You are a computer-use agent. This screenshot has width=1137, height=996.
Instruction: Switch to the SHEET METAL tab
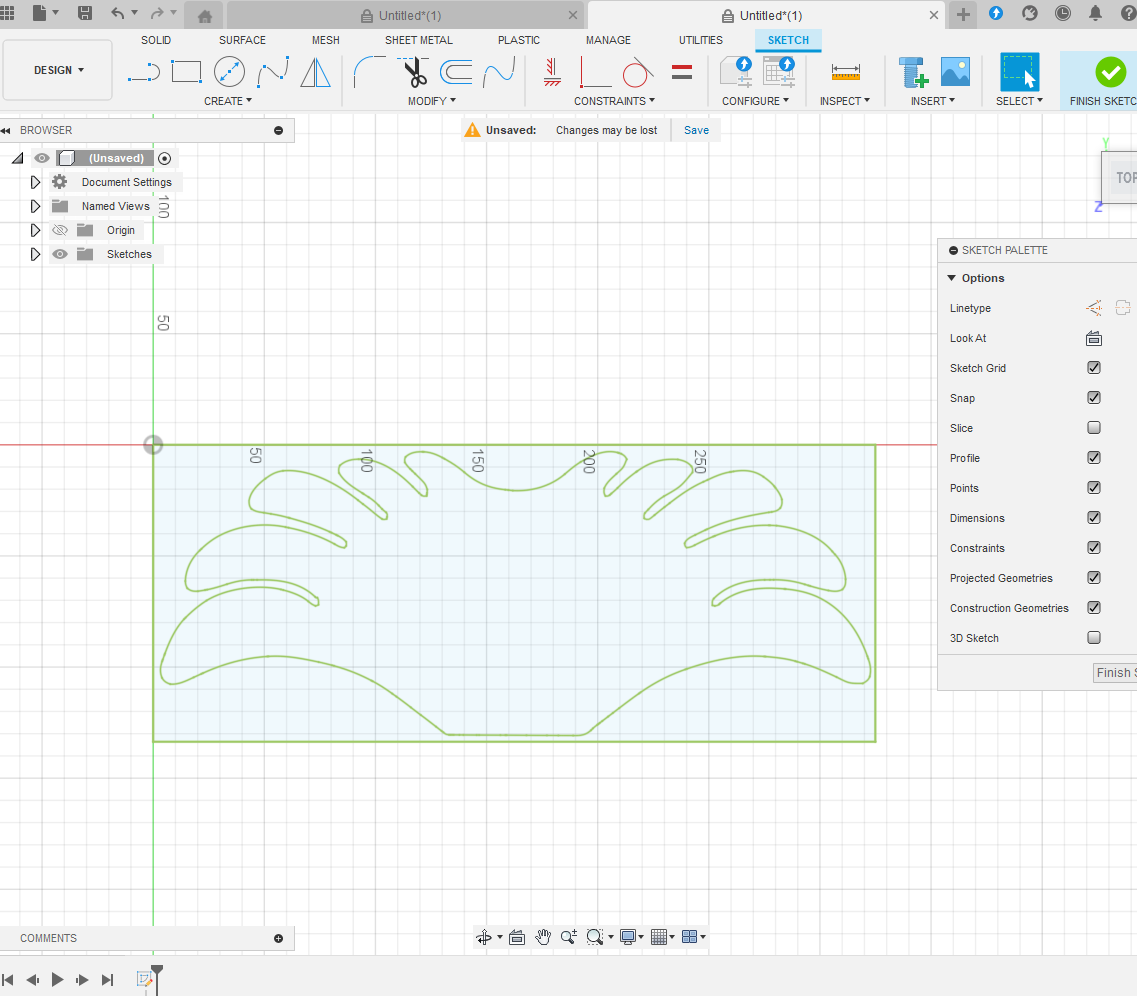(418, 41)
